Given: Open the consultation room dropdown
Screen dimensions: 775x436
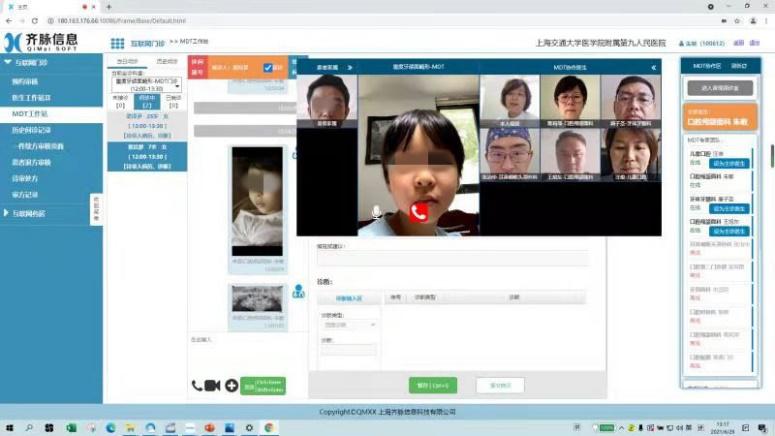Looking at the screenshot, I should 146,86.
